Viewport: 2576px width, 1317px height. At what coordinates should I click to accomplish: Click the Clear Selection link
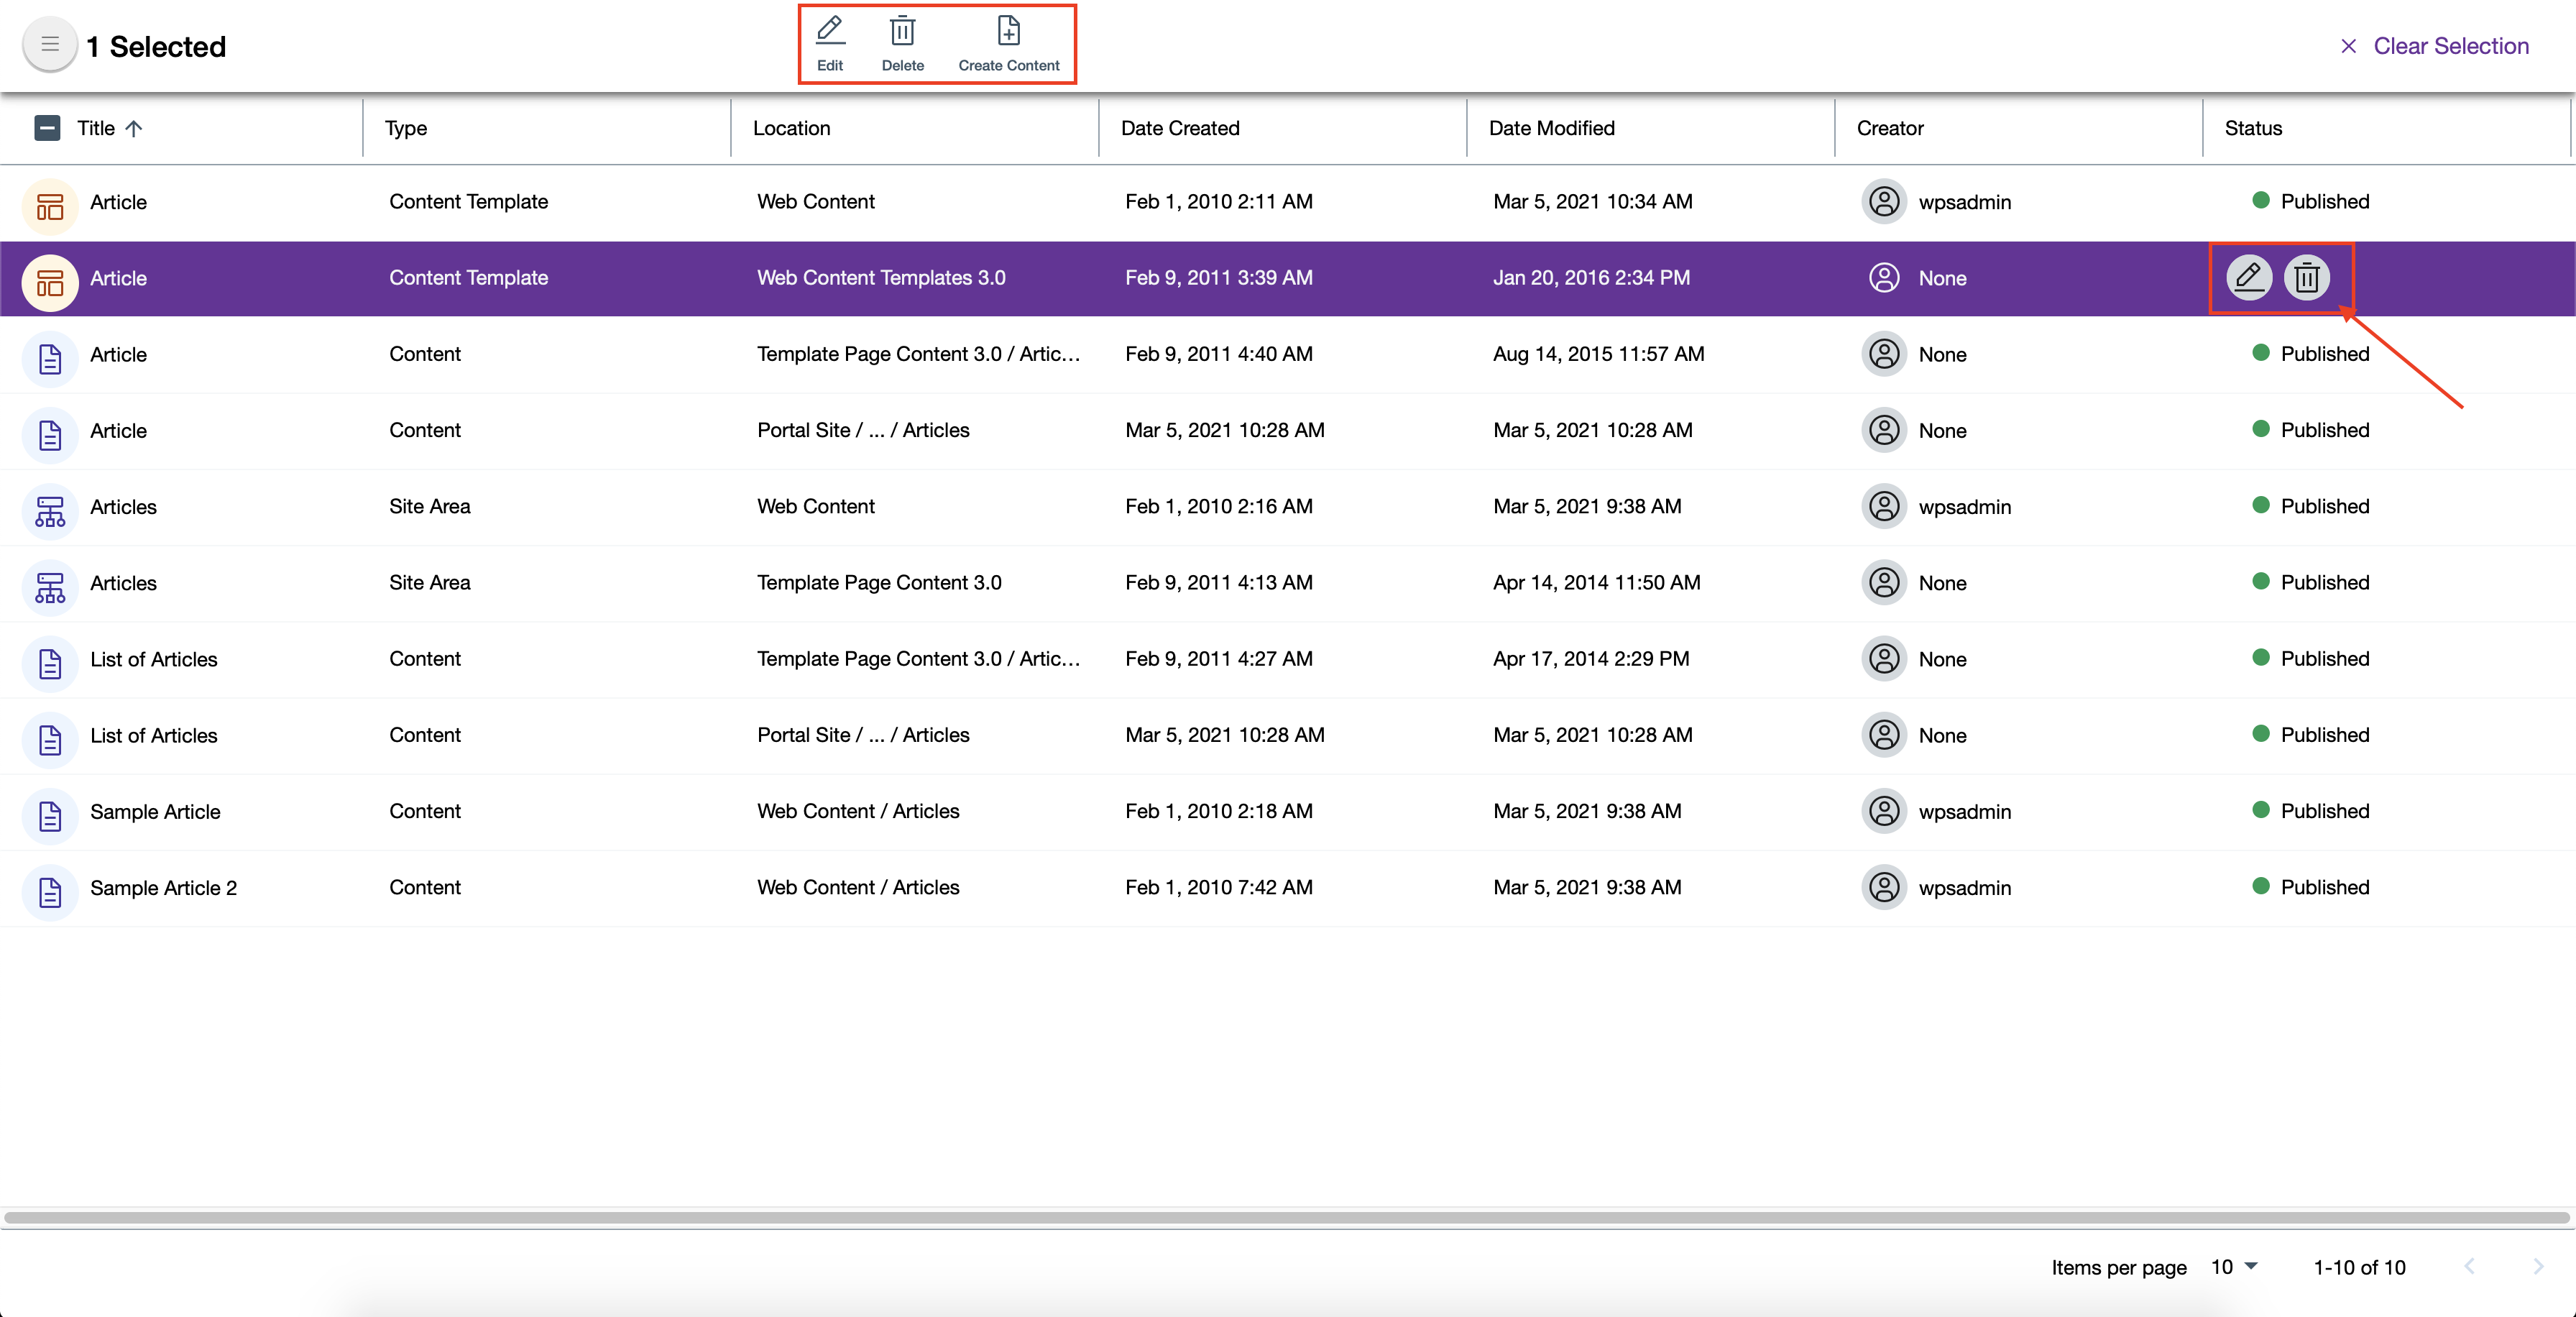[2451, 46]
